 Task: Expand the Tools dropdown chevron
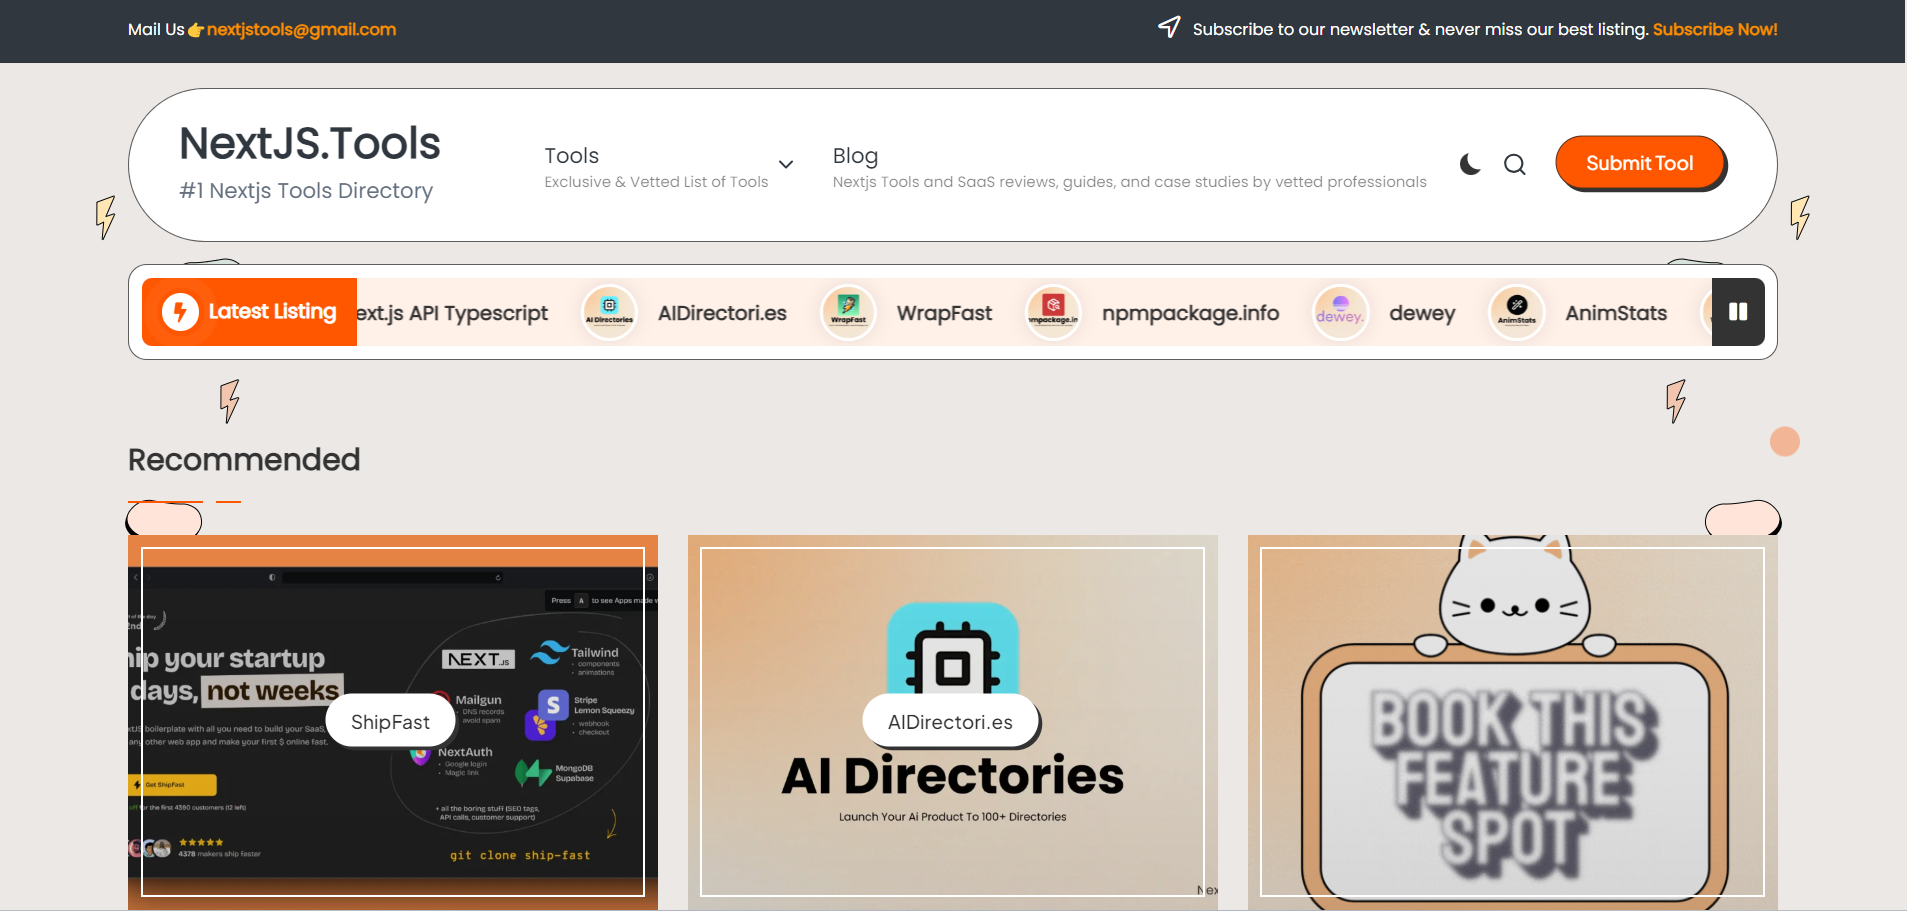[x=786, y=164]
